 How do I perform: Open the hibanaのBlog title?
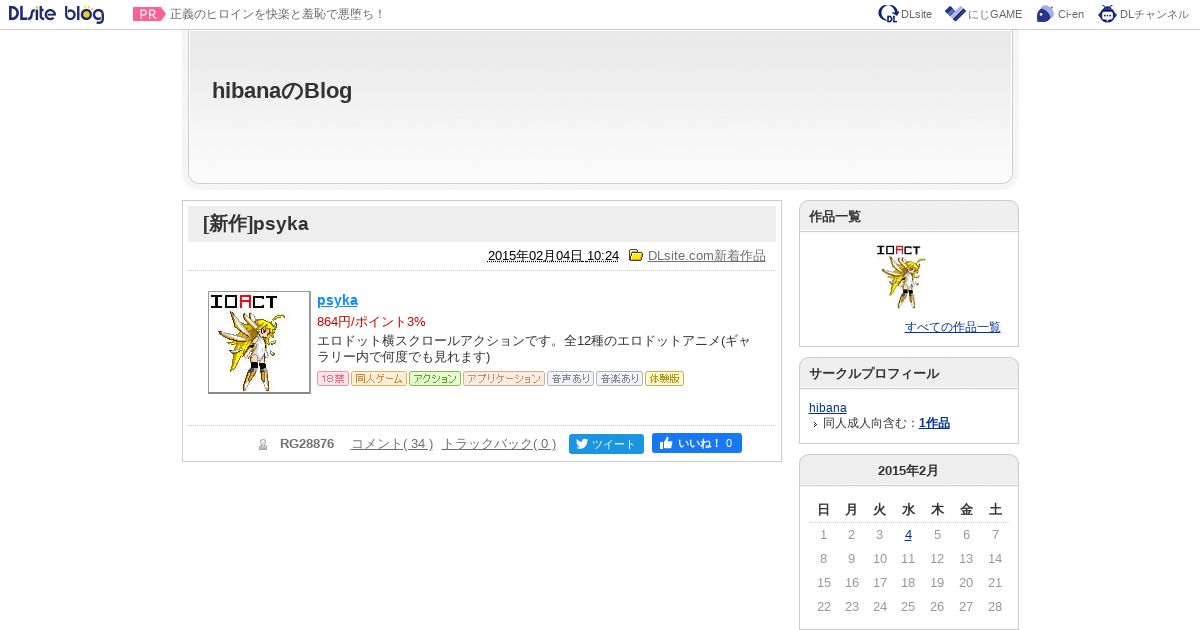tap(282, 91)
